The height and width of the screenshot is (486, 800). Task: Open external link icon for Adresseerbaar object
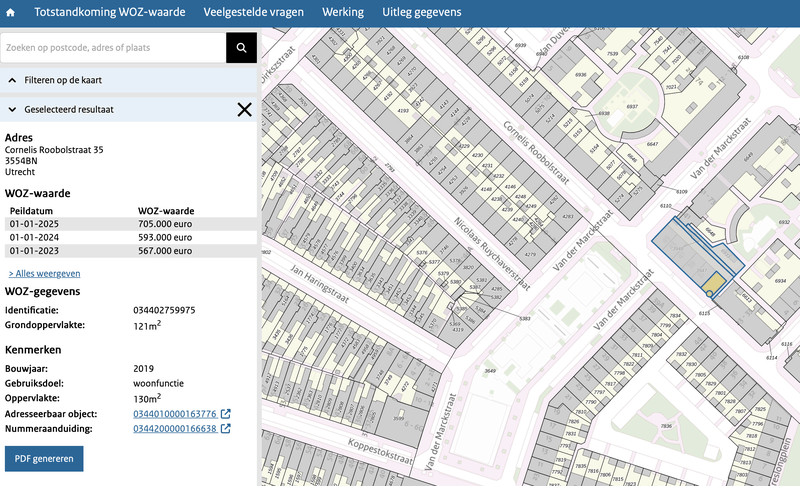(226, 414)
